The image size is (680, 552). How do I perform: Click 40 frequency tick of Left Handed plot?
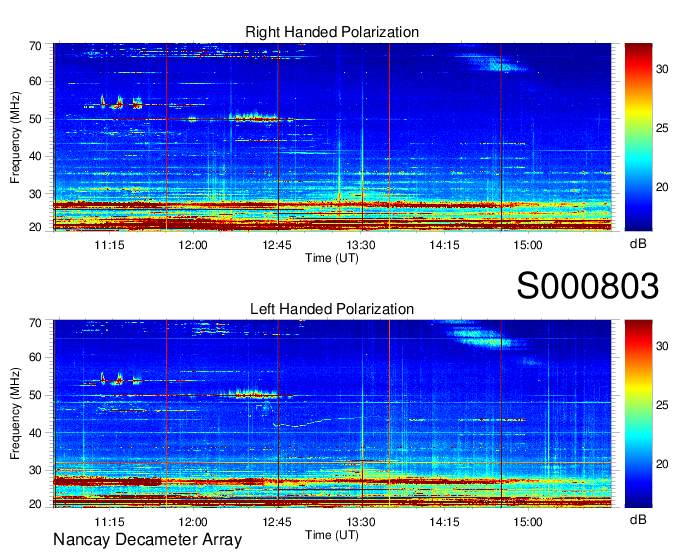[35, 433]
